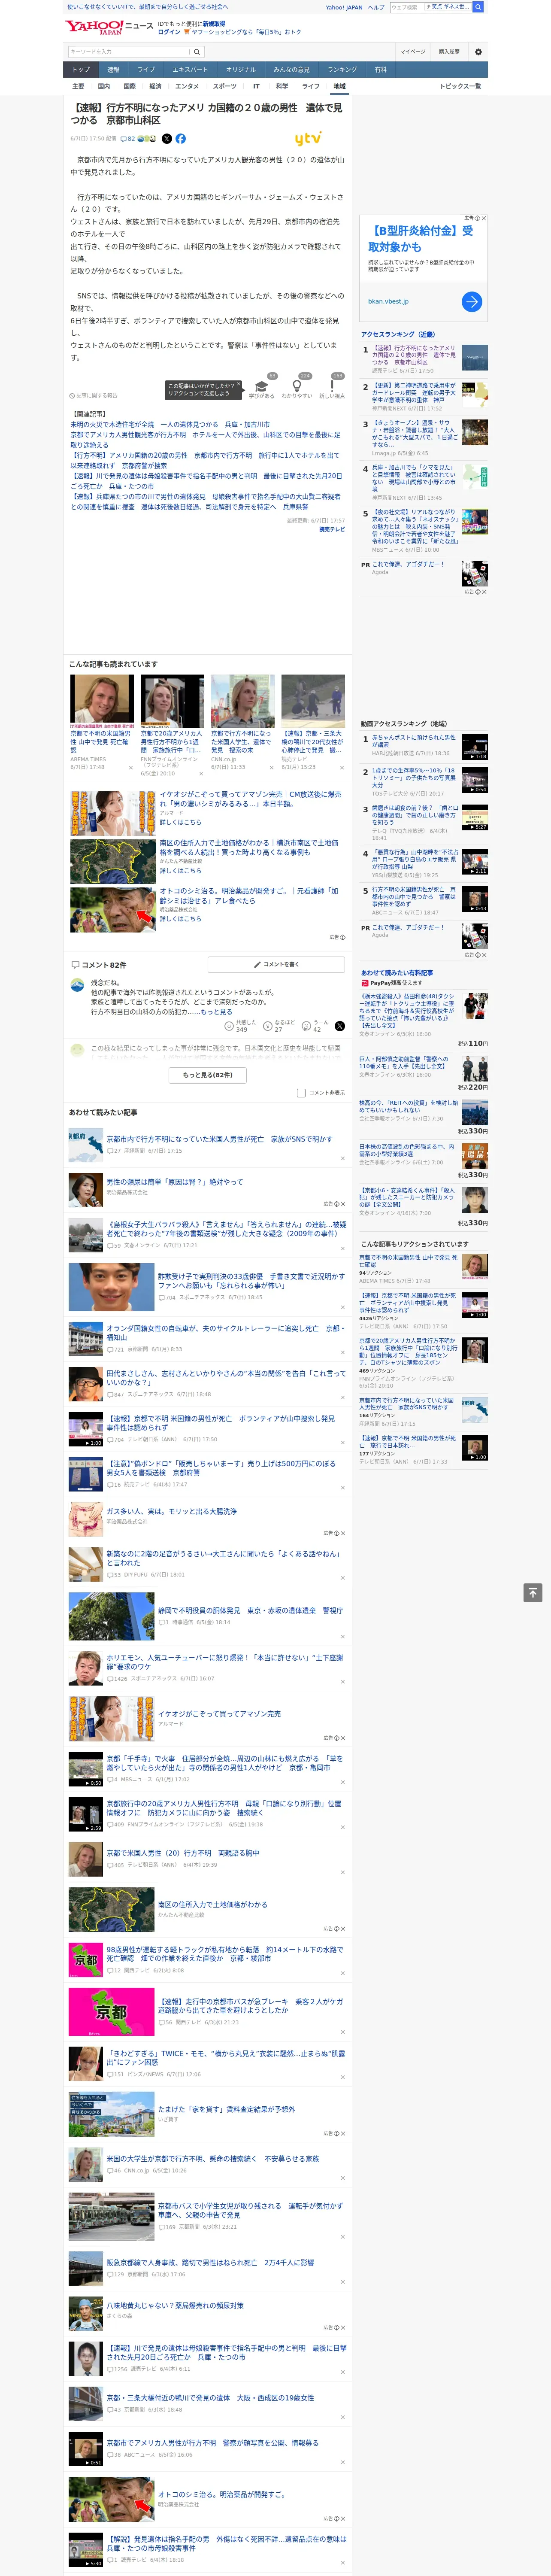Image resolution: width=551 pixels, height=2576 pixels.
Task: Click なるほど reaction on first comment
Action: [280, 1026]
